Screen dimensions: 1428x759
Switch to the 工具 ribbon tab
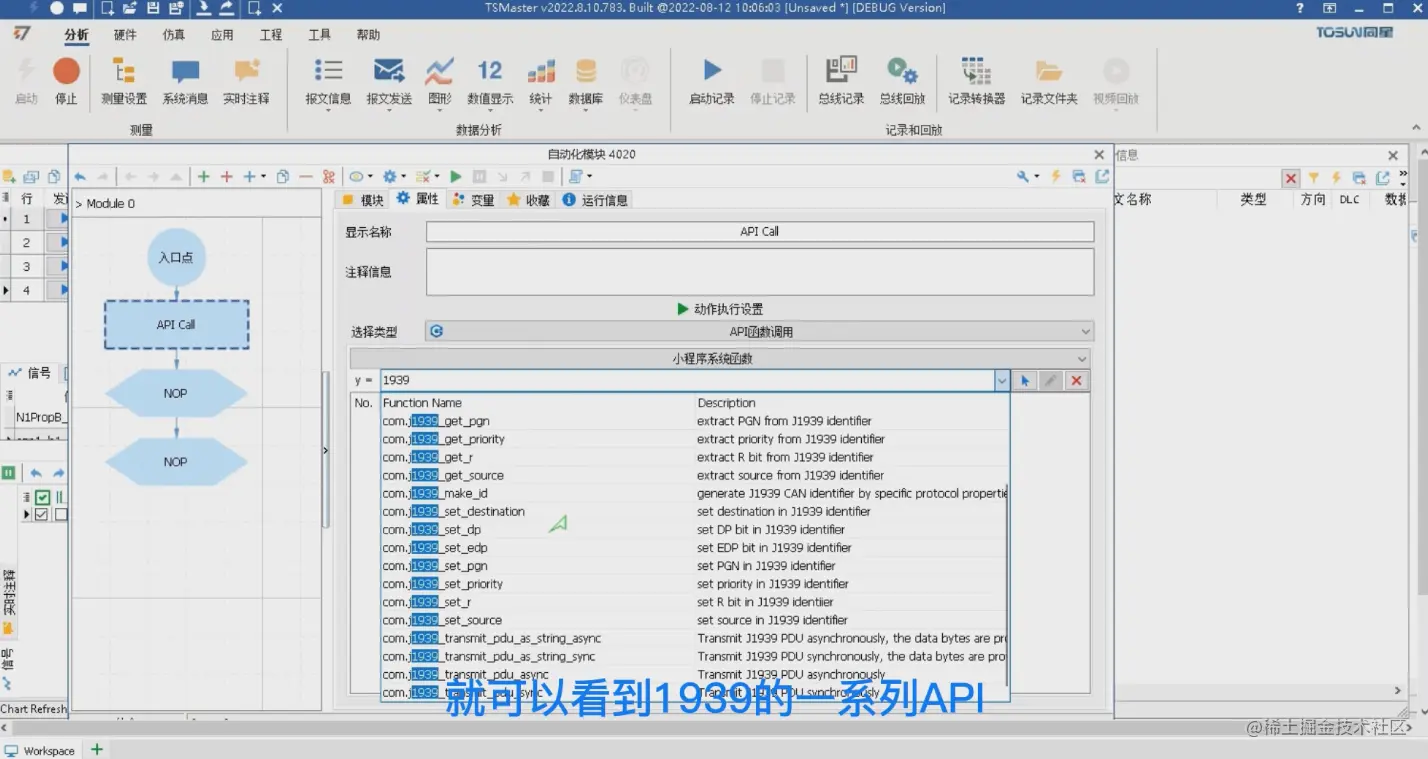tap(319, 35)
